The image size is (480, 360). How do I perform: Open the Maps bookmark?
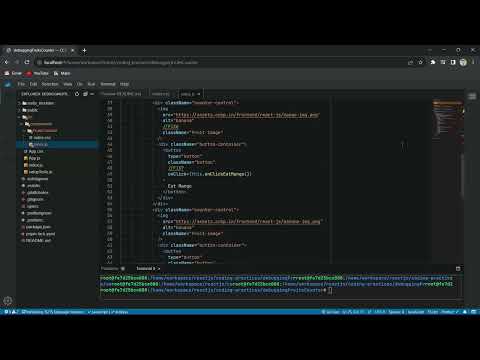(x=62, y=73)
